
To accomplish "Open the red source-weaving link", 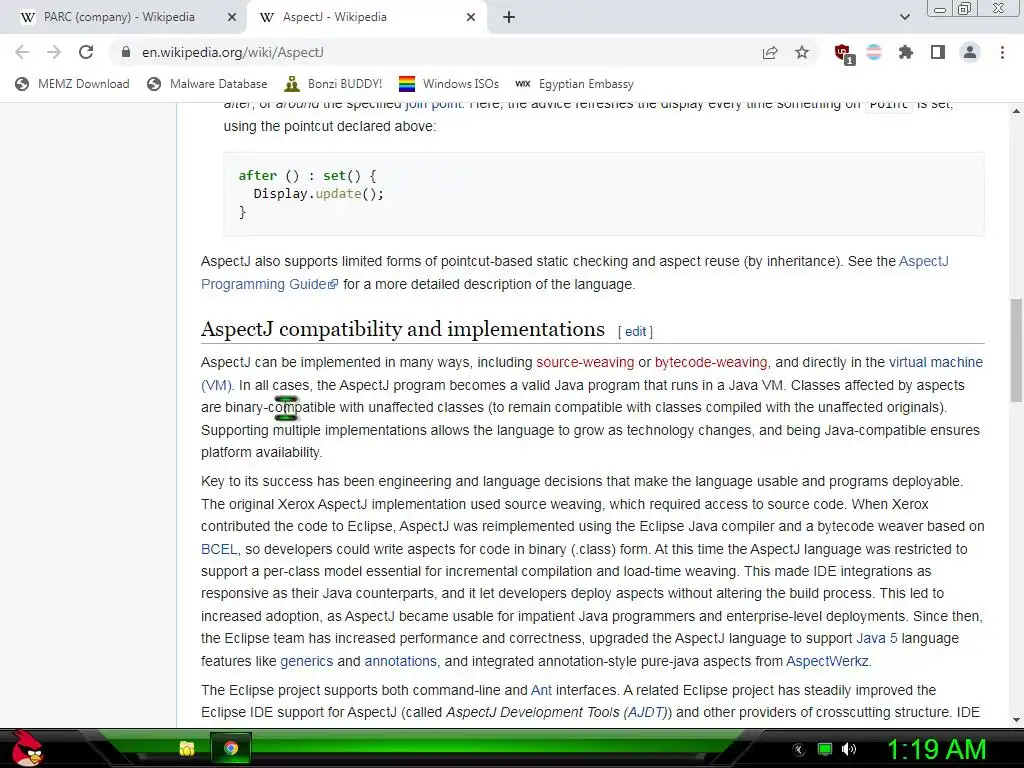I will pos(585,362).
